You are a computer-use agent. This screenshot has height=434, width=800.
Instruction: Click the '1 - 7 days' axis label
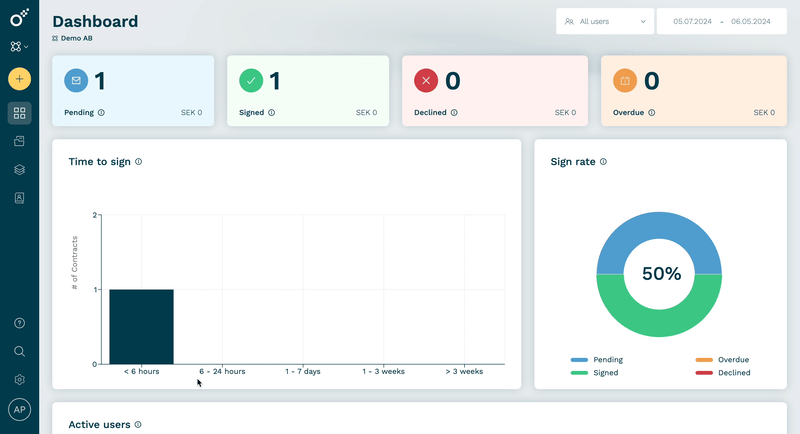(303, 371)
